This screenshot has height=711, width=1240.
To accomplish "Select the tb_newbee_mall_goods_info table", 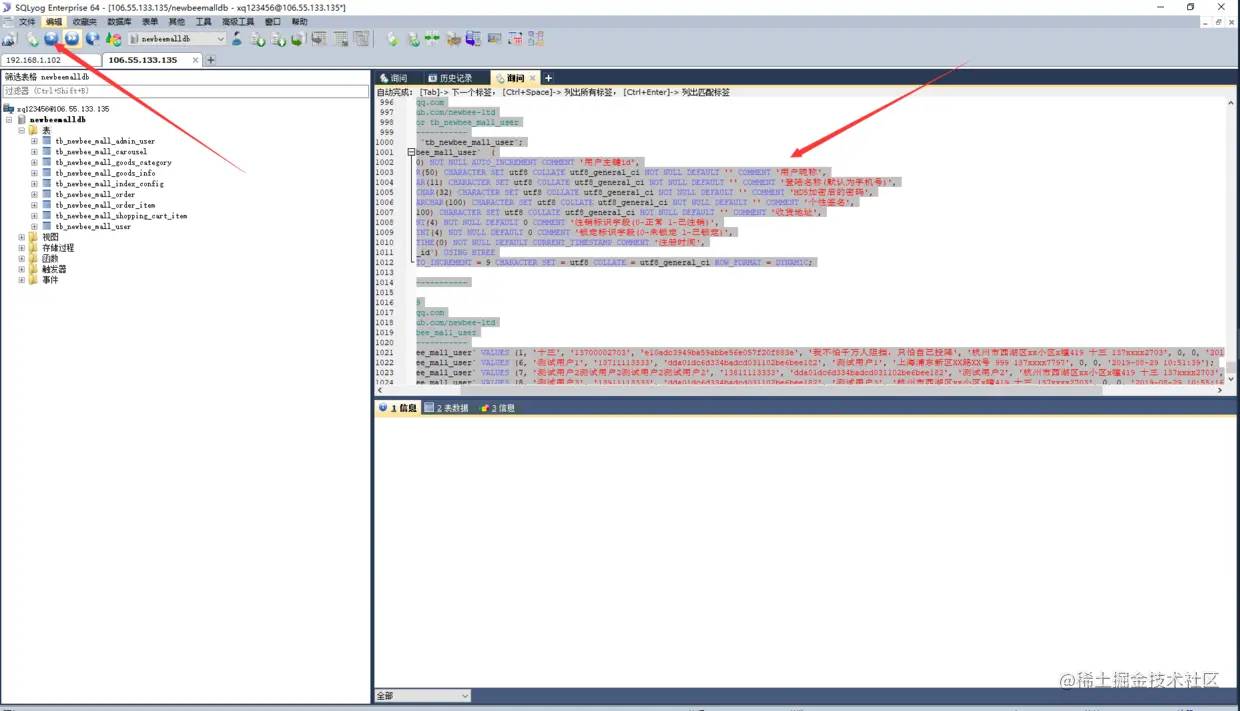I will (105, 173).
